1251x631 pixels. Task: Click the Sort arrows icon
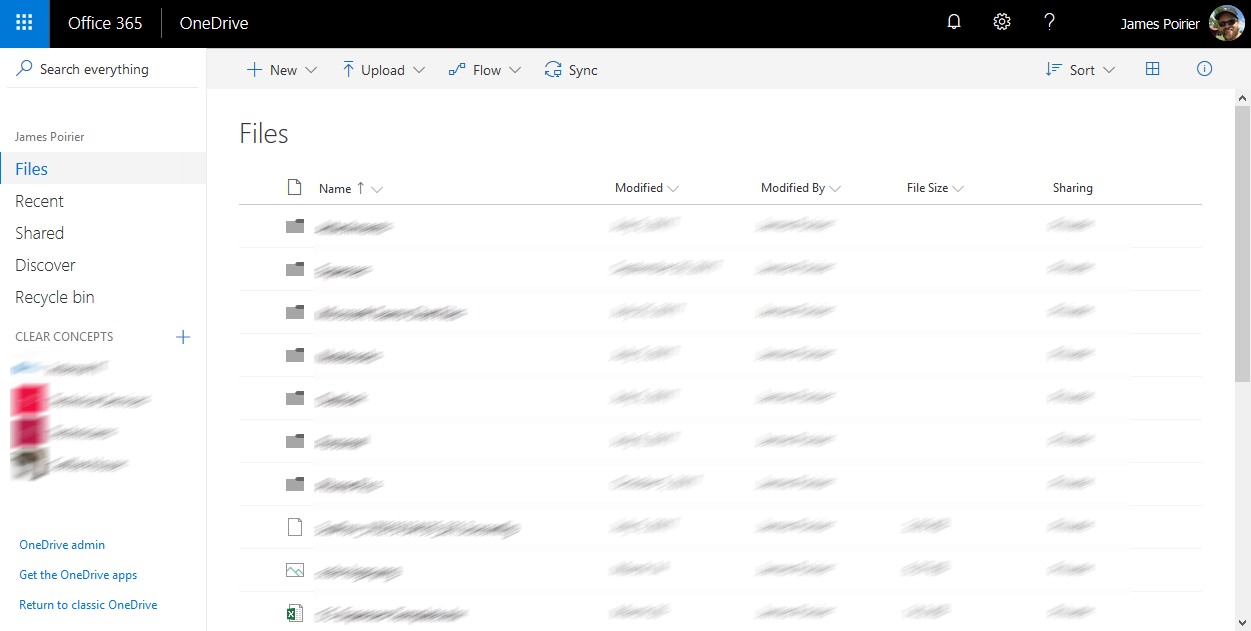[1053, 70]
